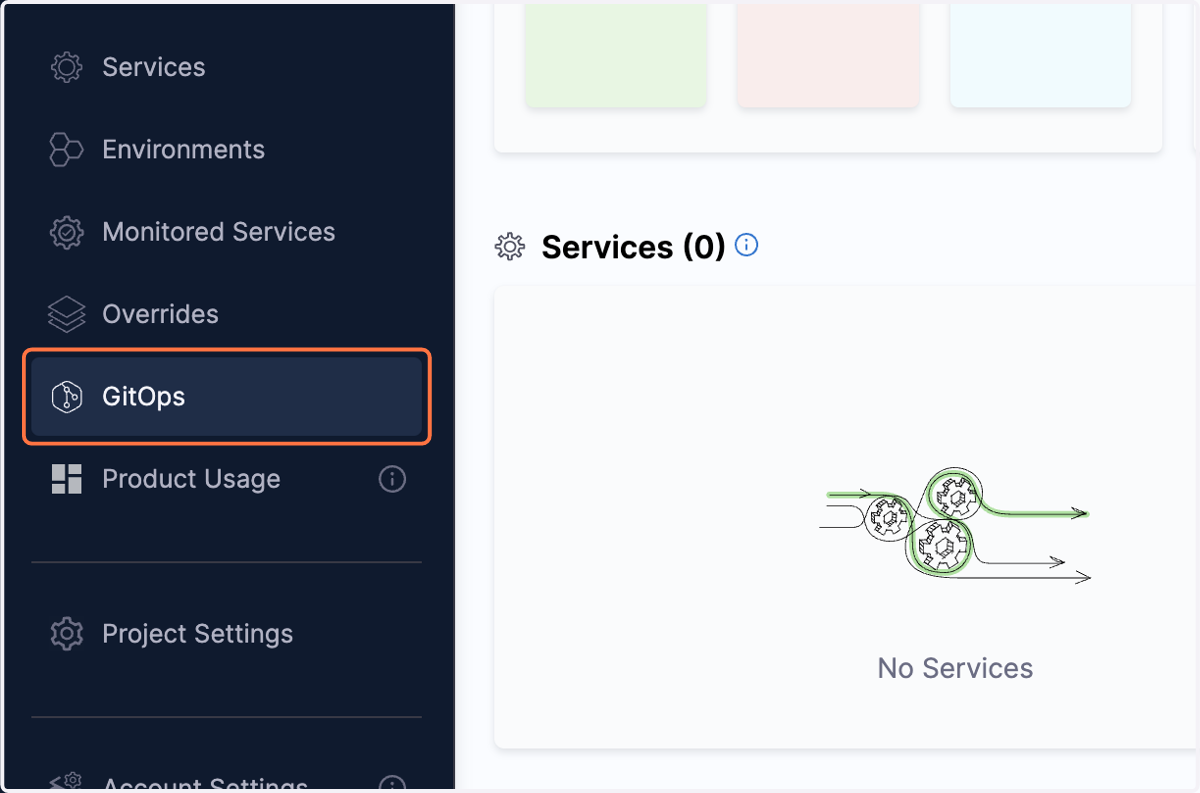Select the Overrides sidebar entry
The width and height of the screenshot is (1200, 793).
[x=226, y=314]
